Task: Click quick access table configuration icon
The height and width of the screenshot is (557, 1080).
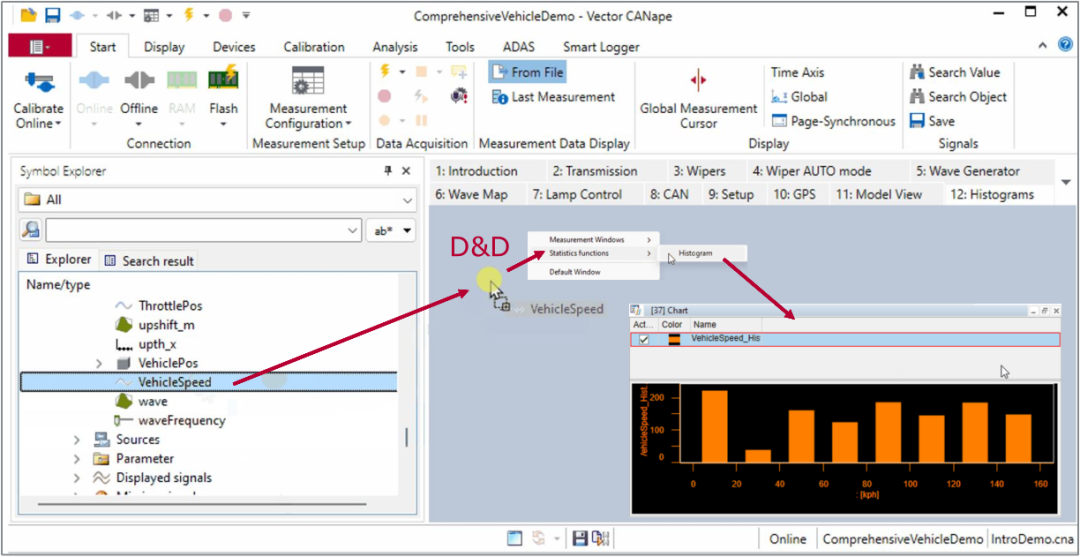Action: coord(152,14)
